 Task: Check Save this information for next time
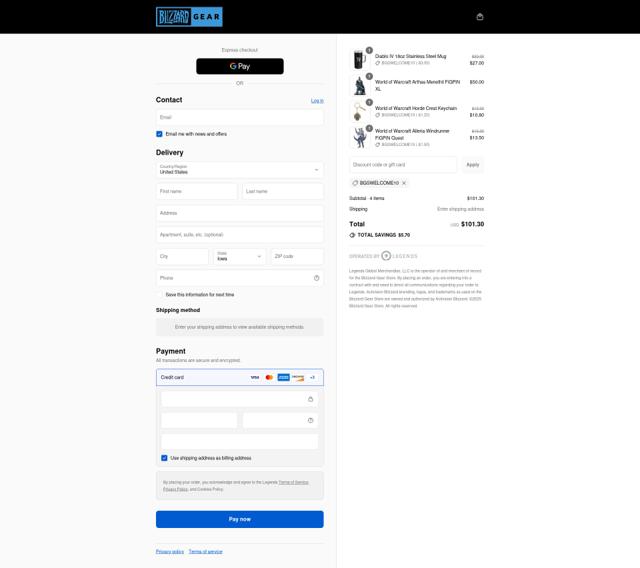[x=159, y=295]
